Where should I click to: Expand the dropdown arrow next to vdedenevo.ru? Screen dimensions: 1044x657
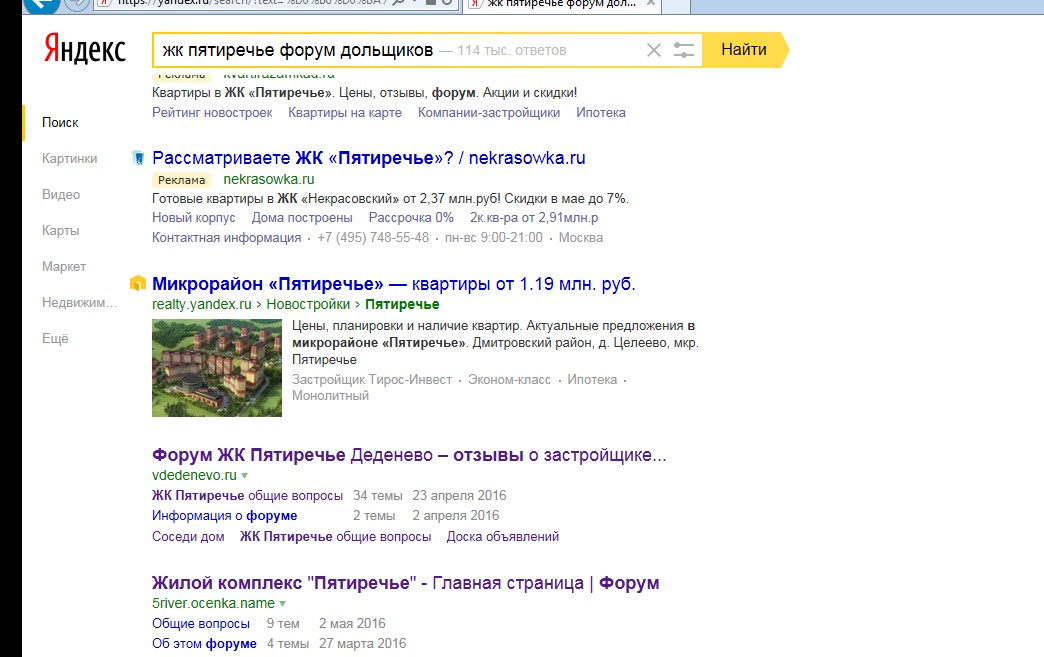(244, 476)
